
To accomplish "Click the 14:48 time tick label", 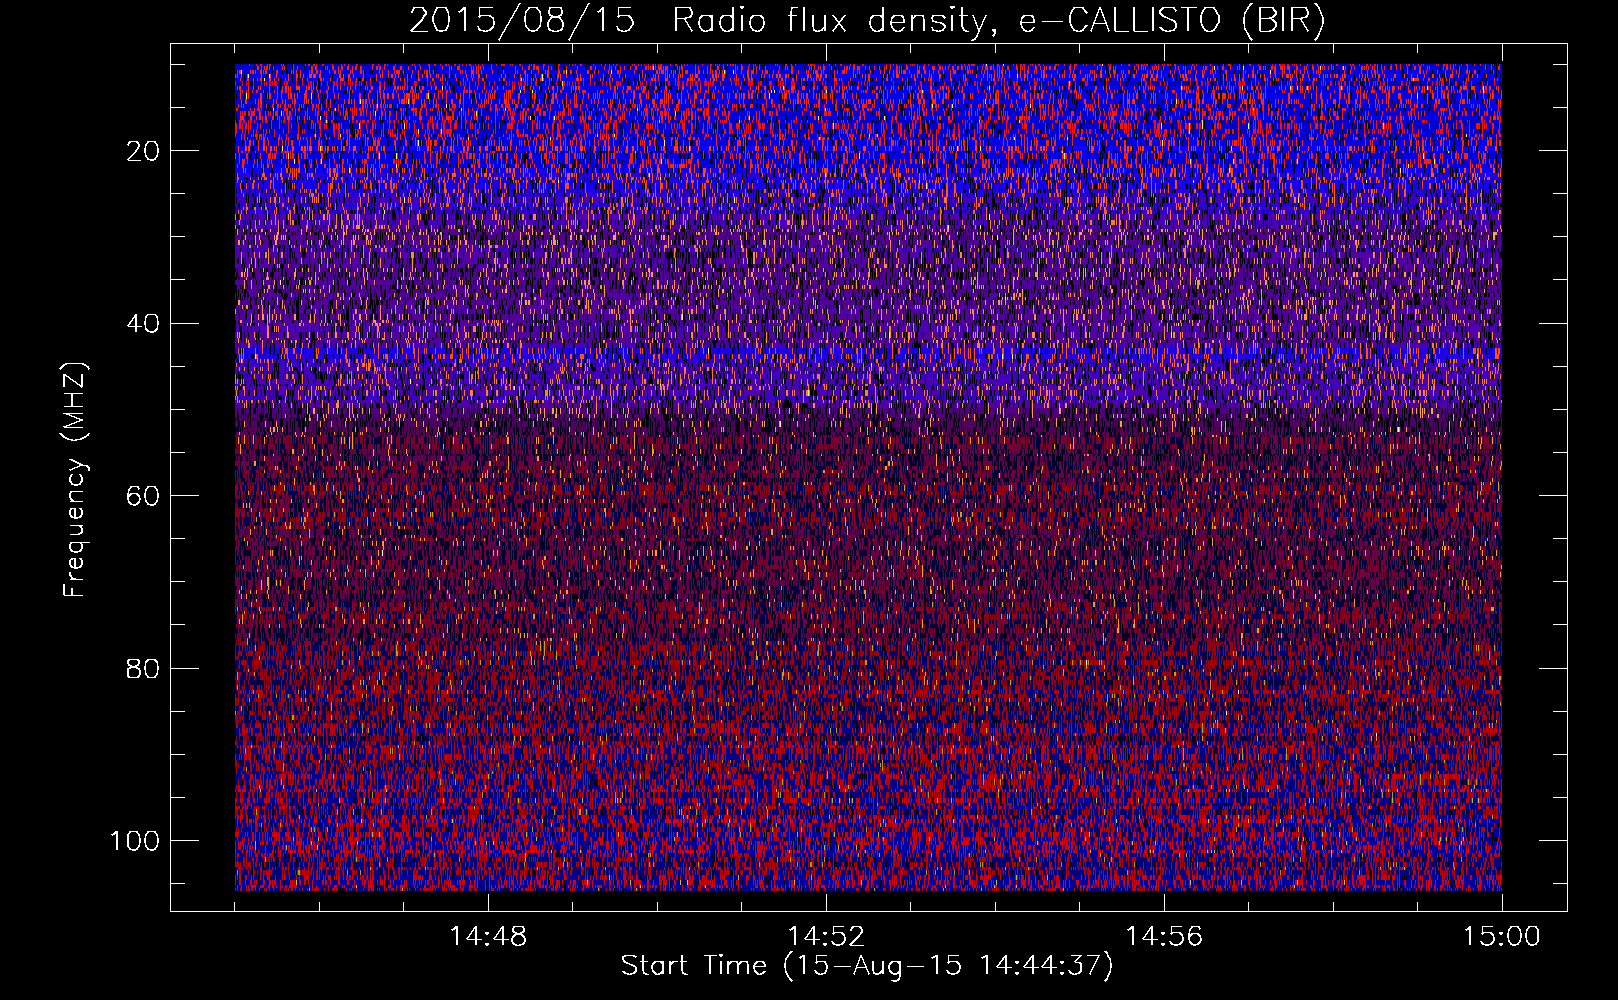I will pos(488,937).
